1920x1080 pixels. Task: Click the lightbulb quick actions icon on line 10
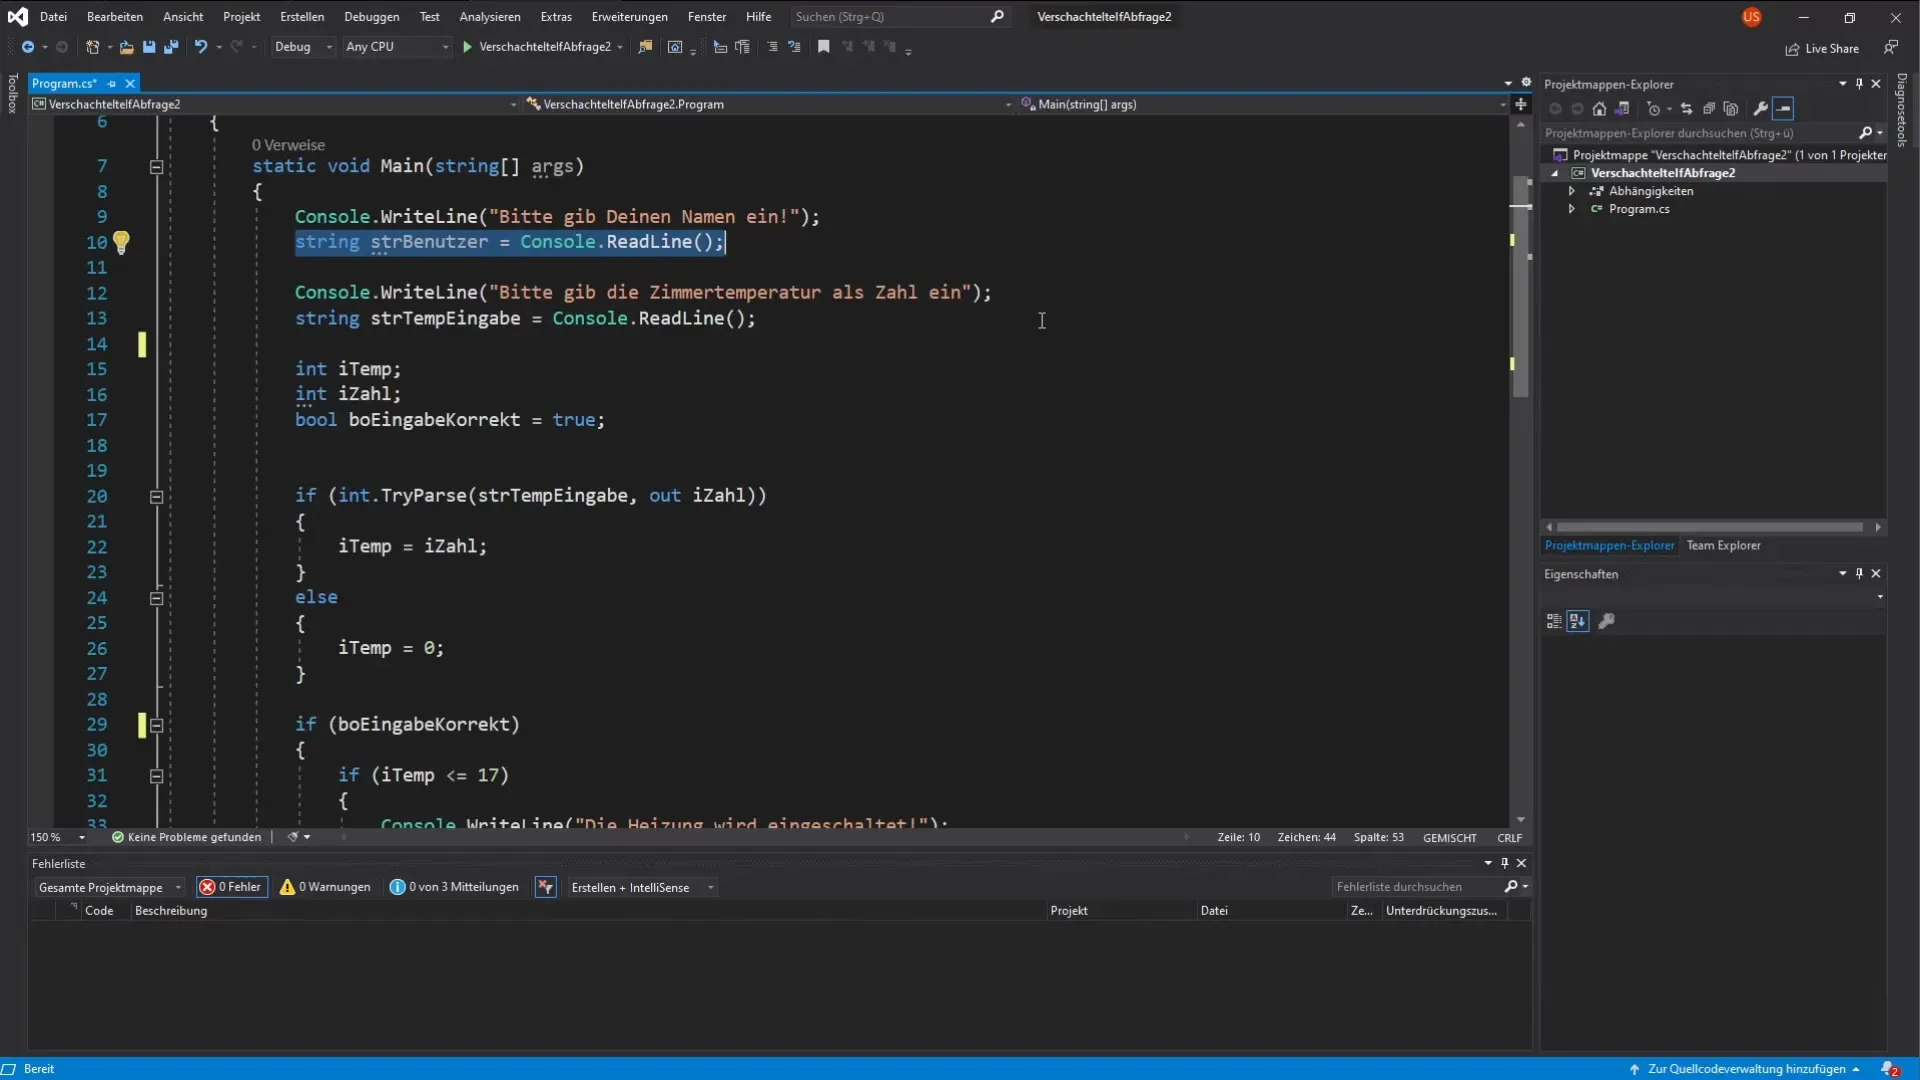click(121, 242)
